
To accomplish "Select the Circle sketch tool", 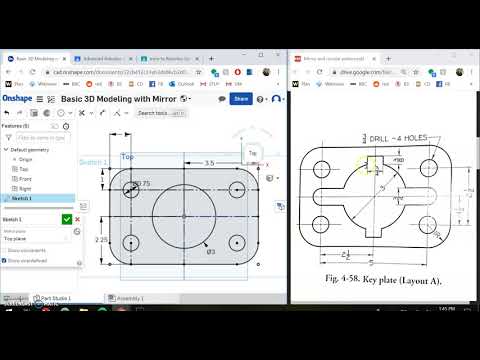I will pyautogui.click(x=61, y=113).
